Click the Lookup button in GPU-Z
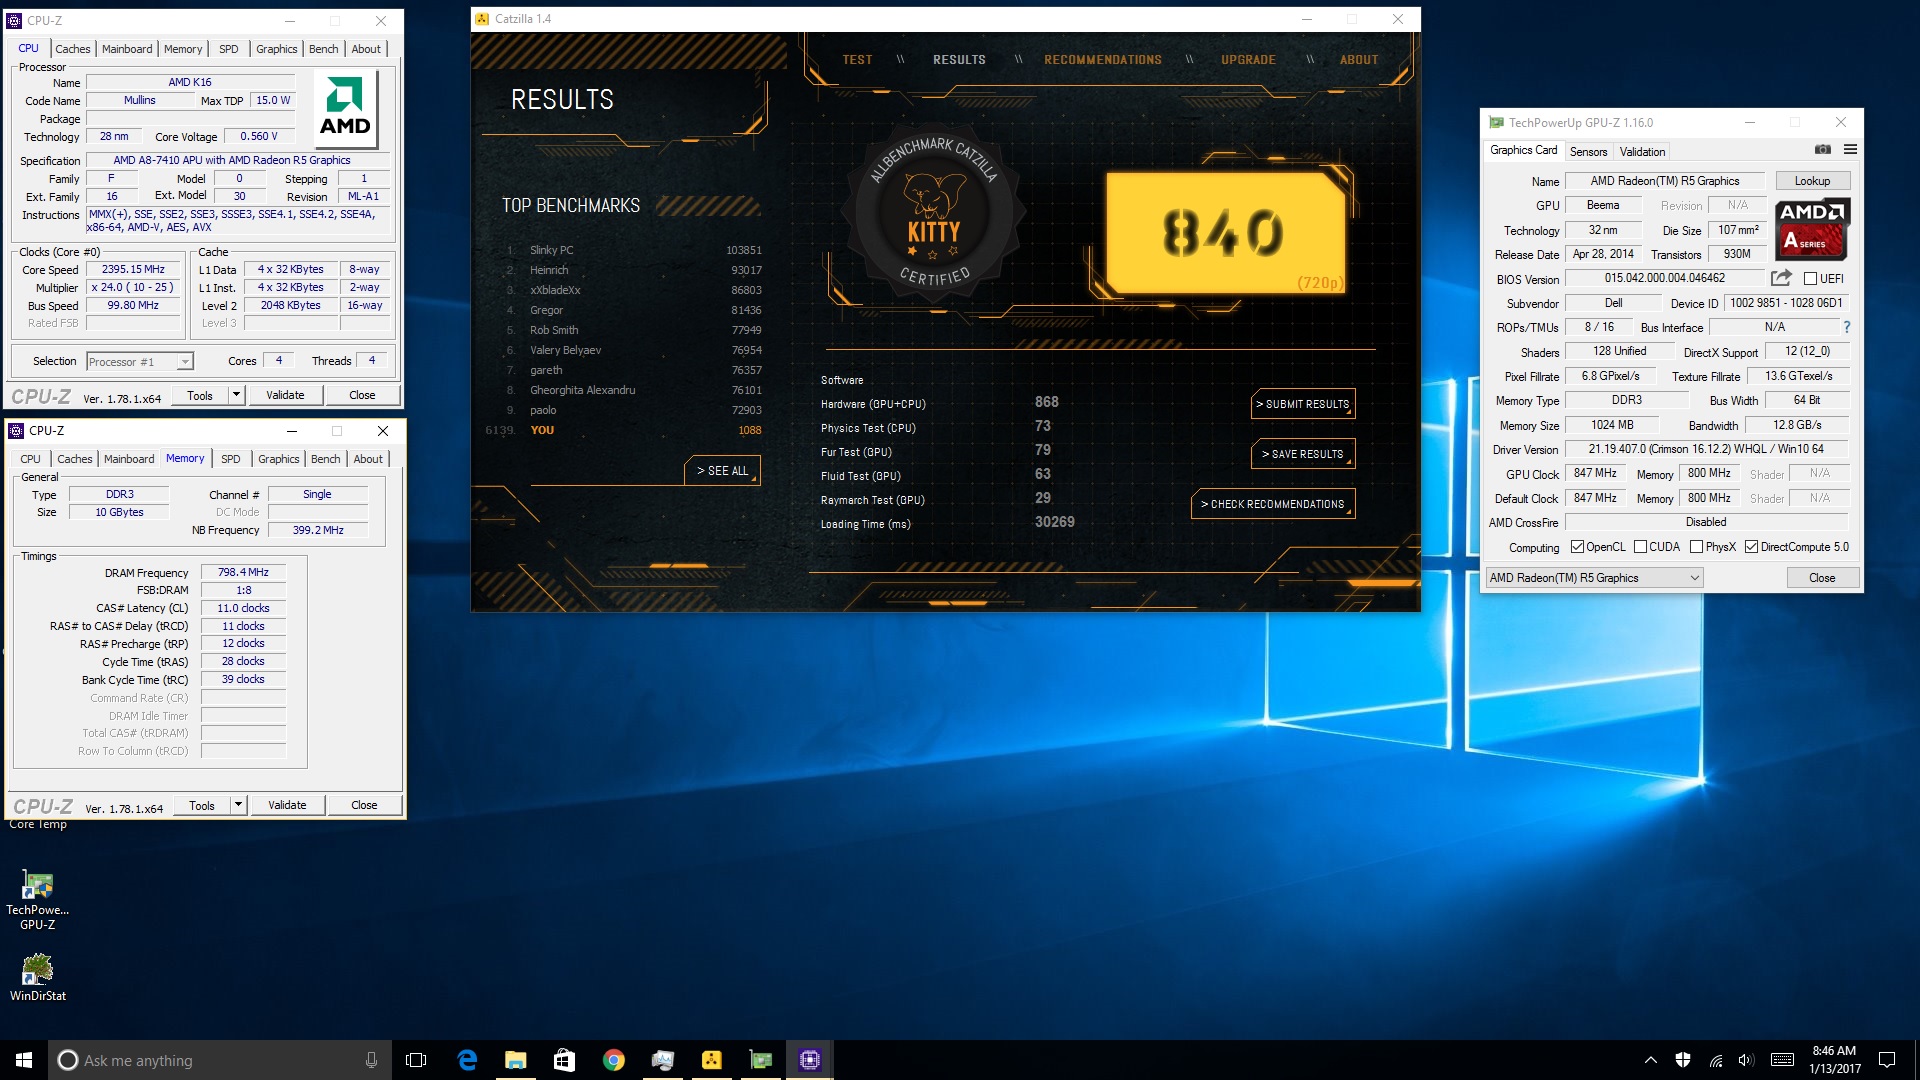The width and height of the screenshot is (1920, 1080). (1812, 181)
